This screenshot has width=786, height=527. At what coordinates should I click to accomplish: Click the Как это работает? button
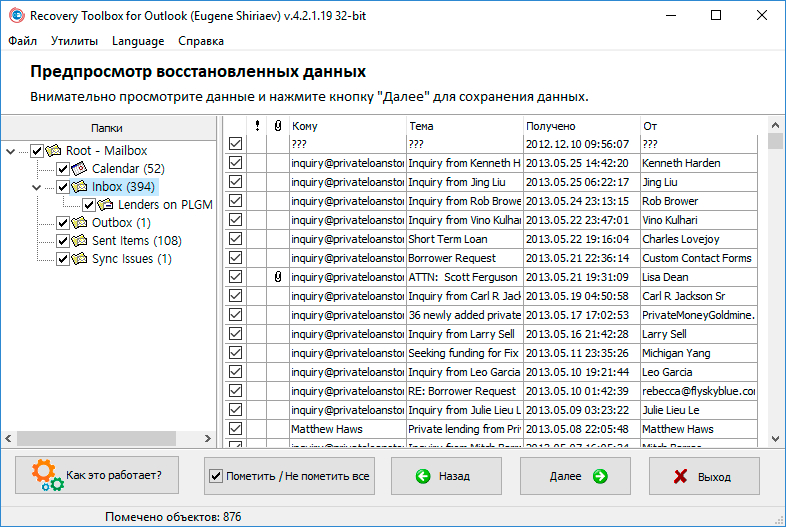[97, 475]
